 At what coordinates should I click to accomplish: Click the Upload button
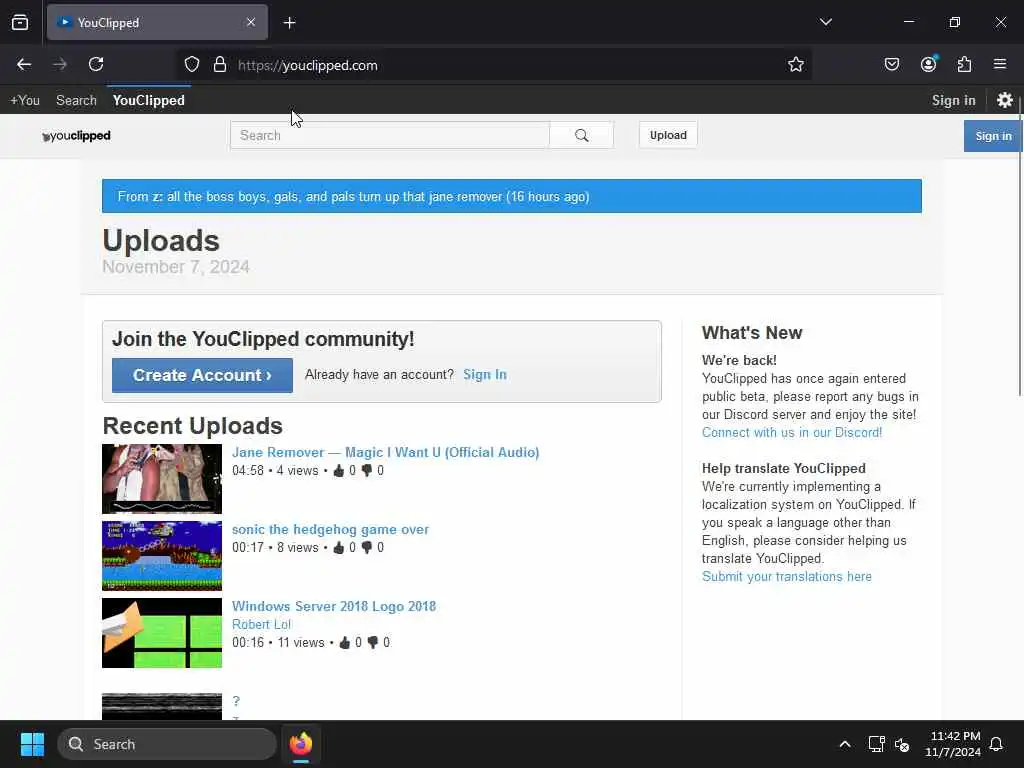click(x=668, y=135)
